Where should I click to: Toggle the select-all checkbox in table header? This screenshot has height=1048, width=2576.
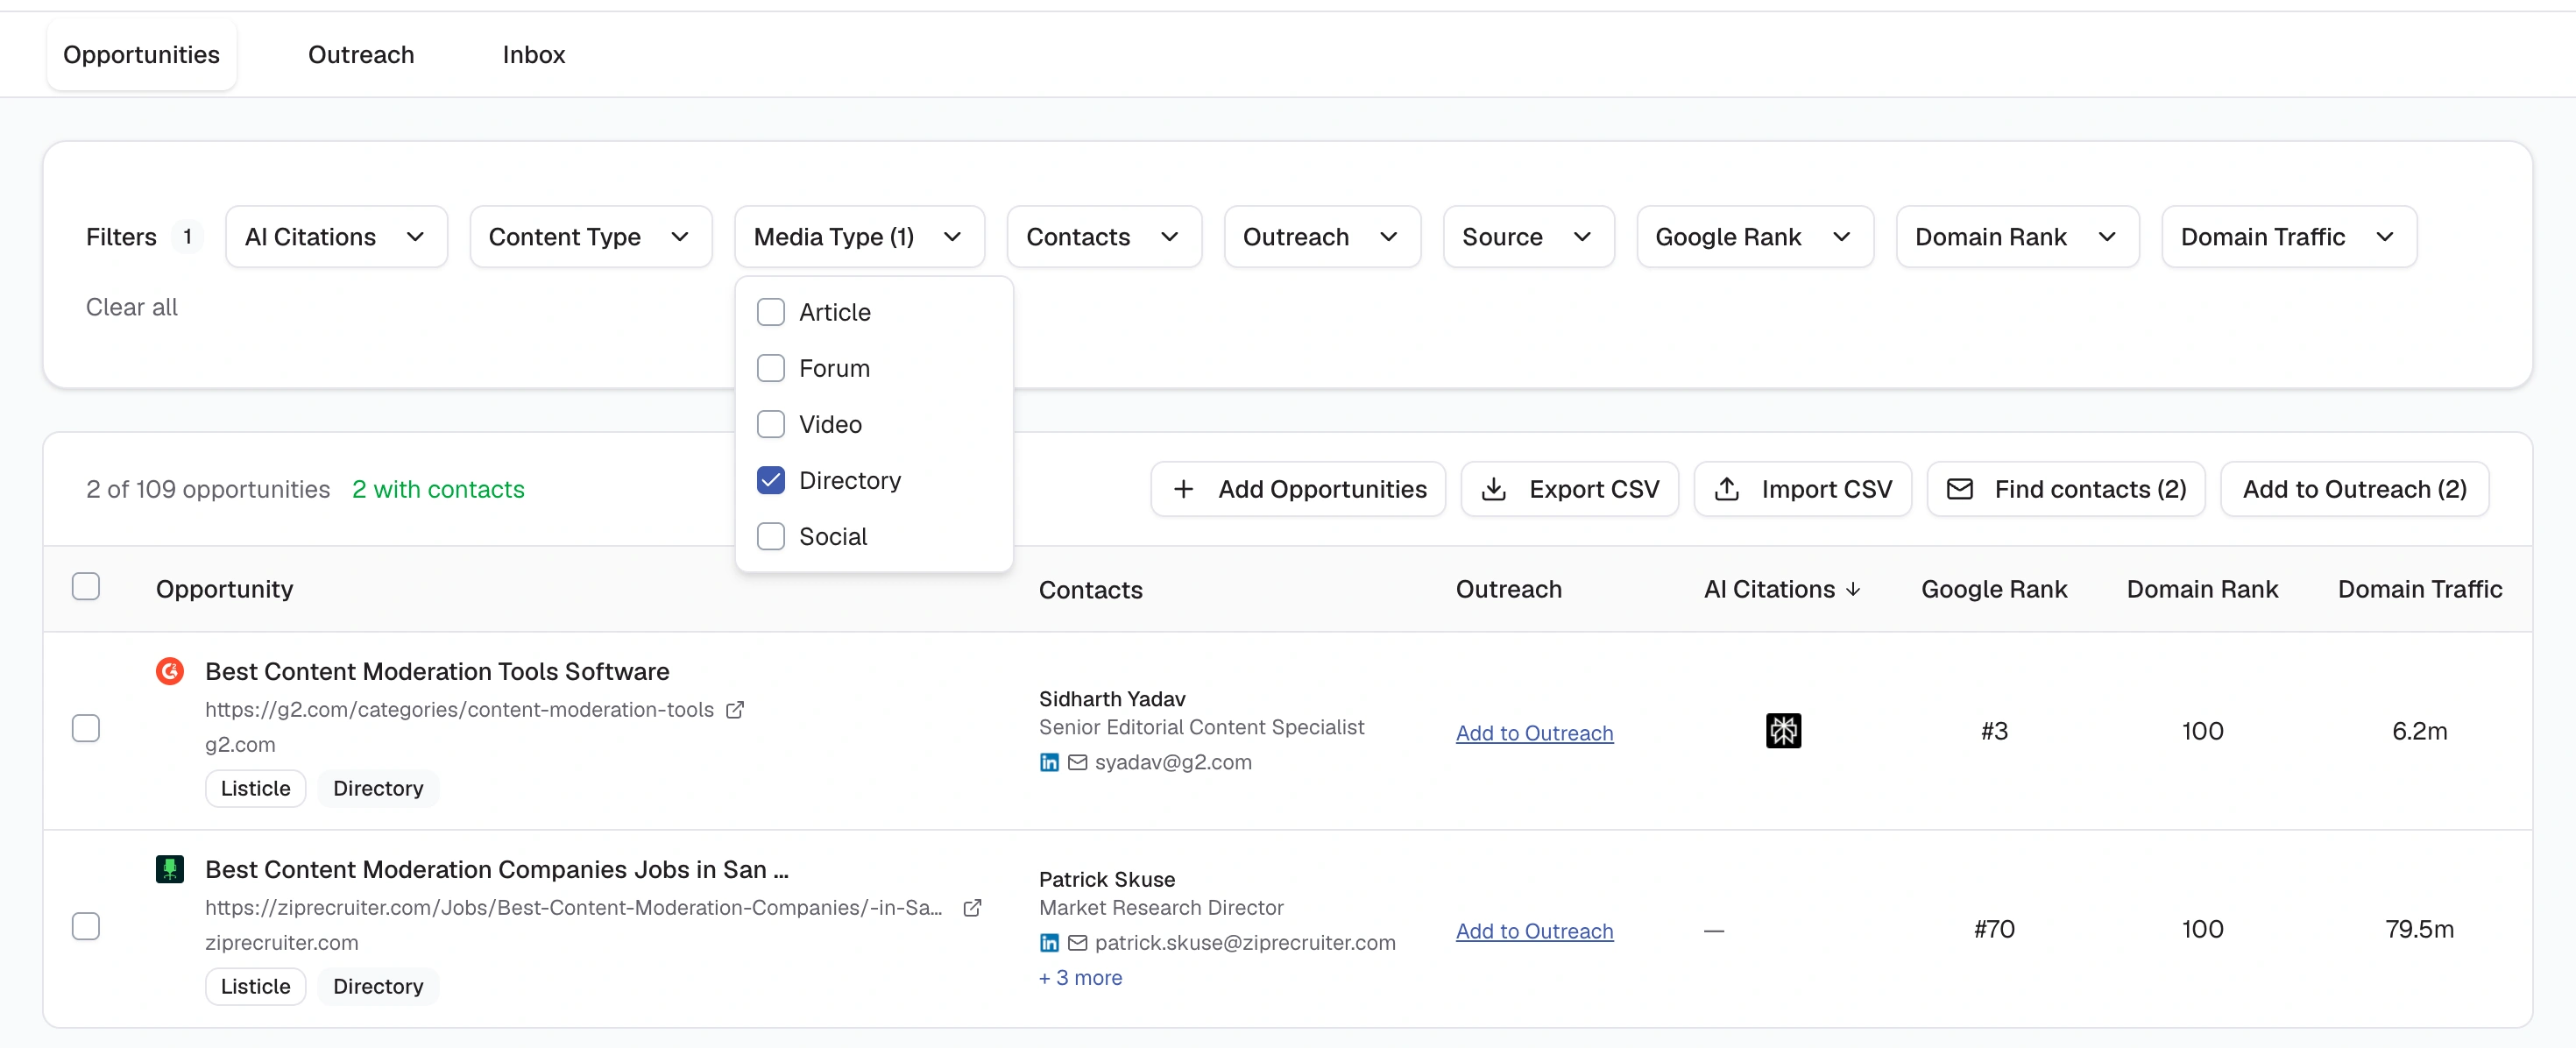86,586
